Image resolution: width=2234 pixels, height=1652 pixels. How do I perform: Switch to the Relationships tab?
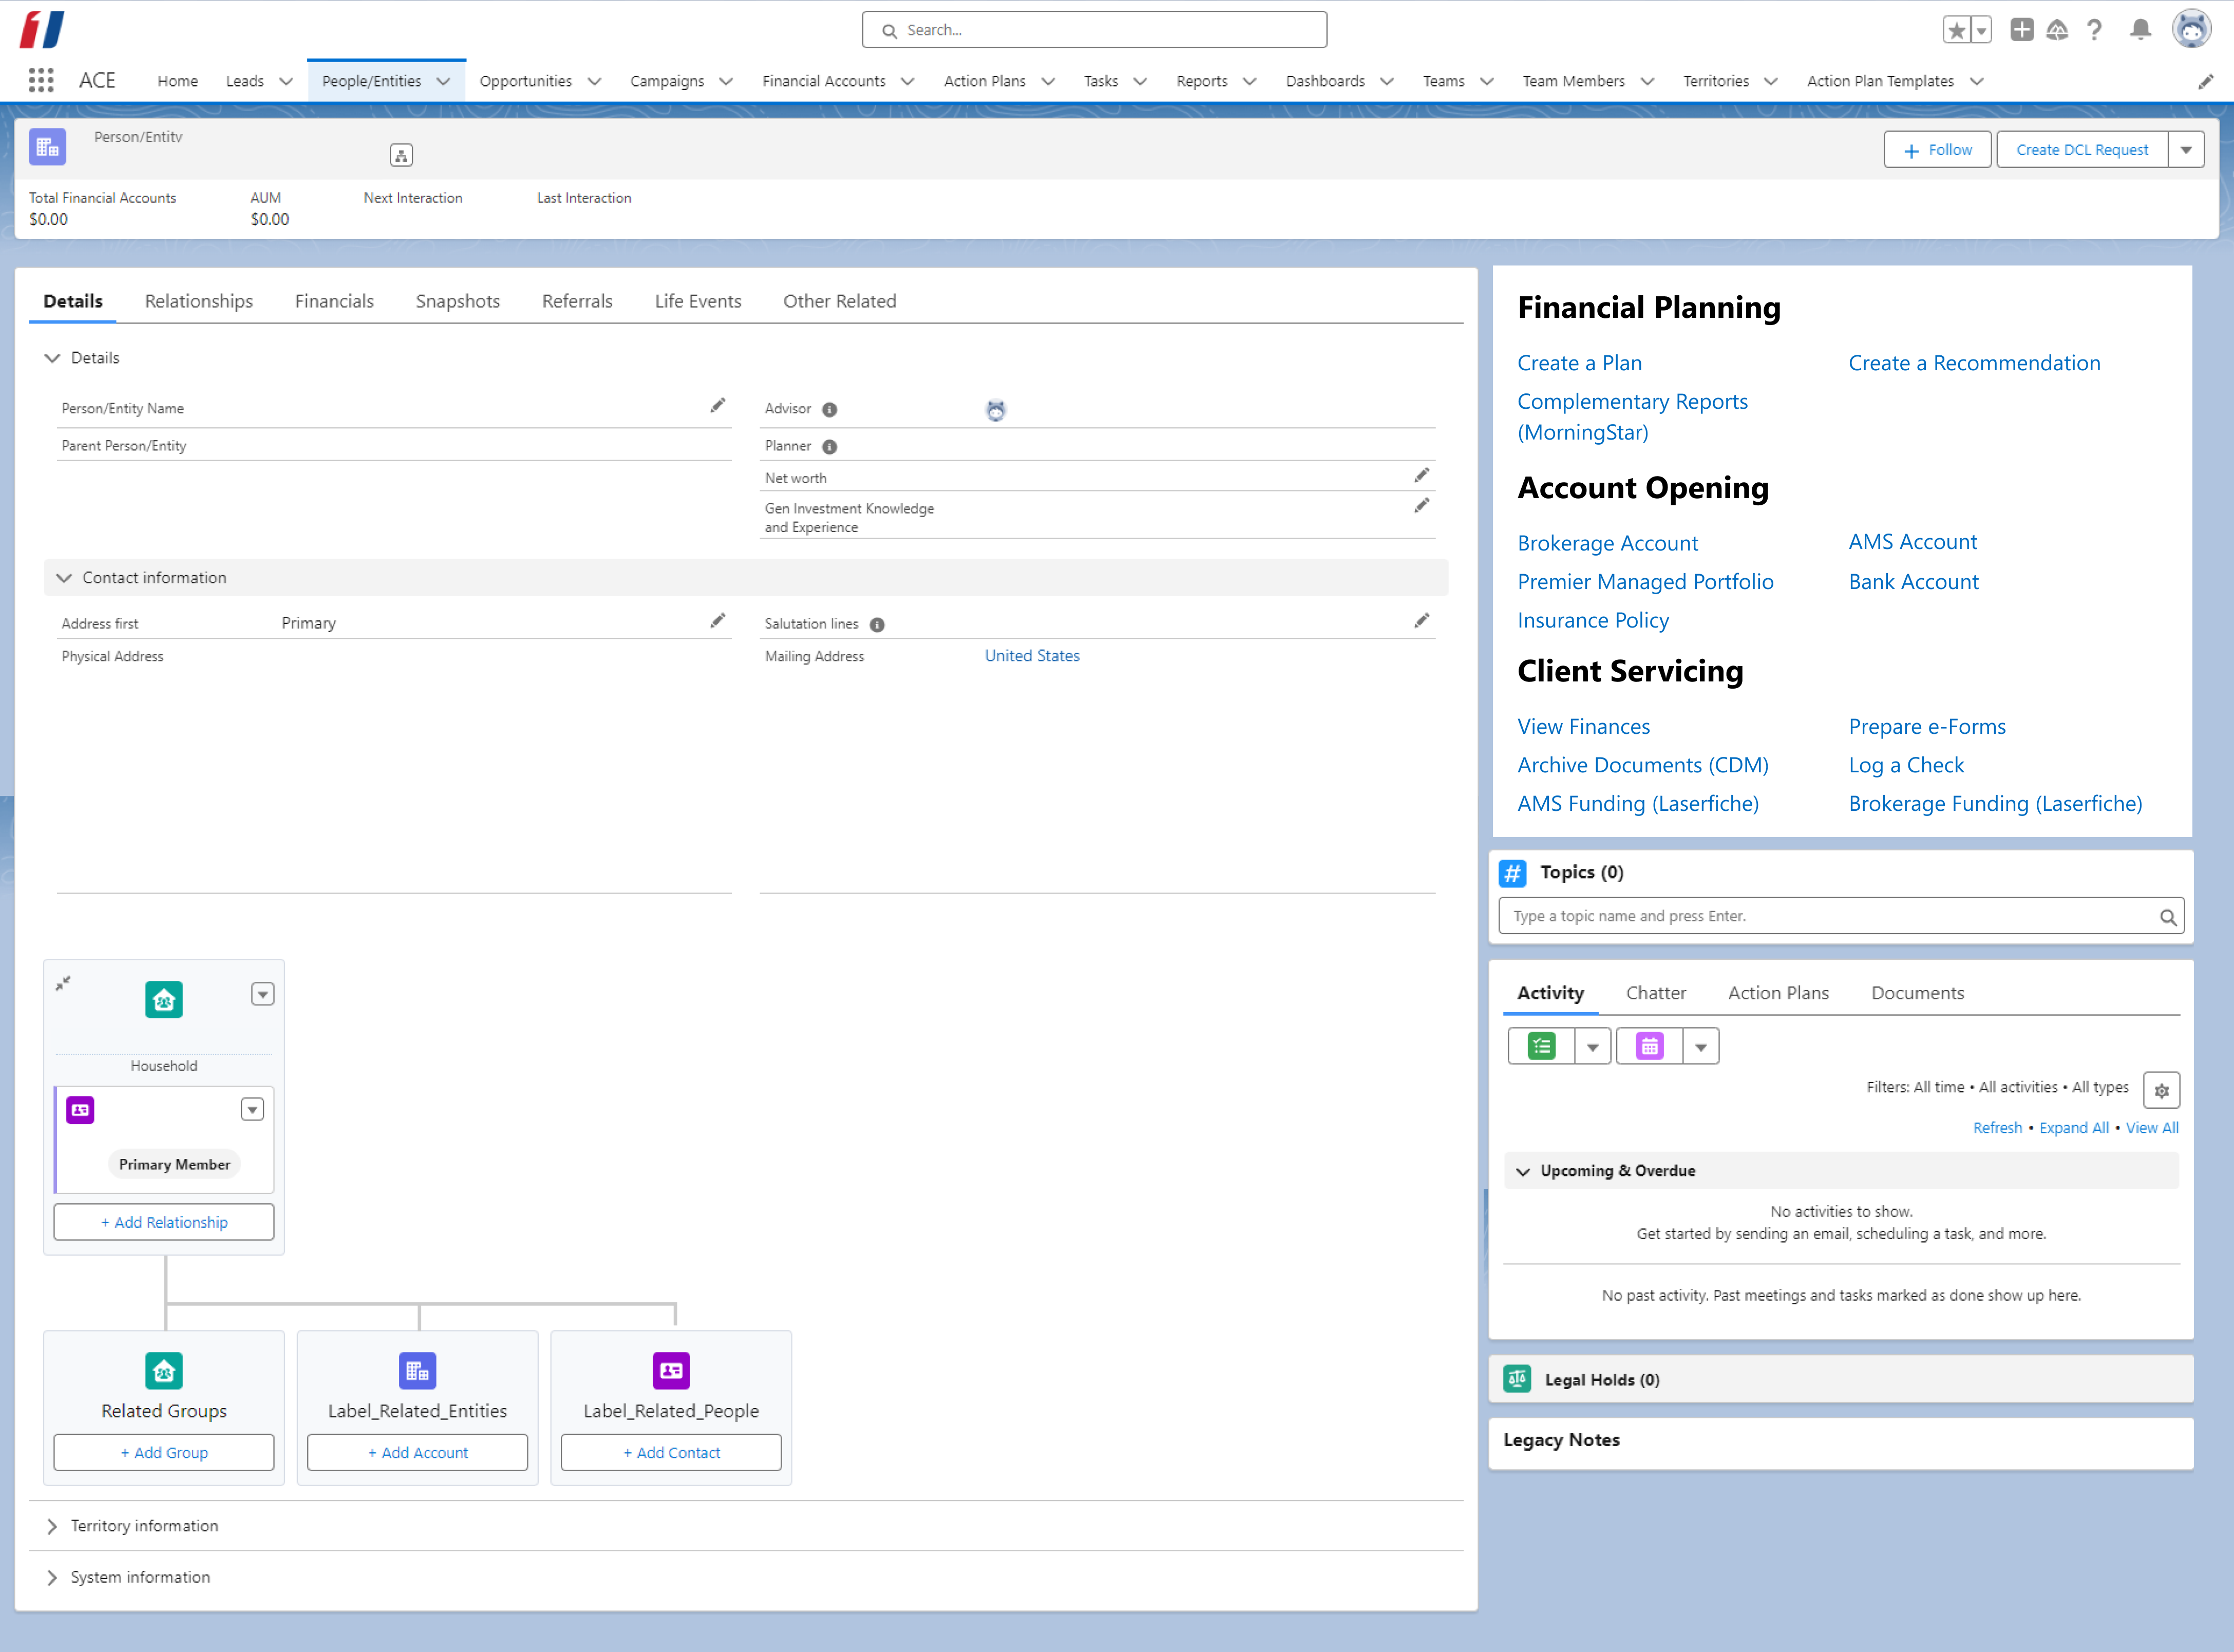click(x=198, y=301)
